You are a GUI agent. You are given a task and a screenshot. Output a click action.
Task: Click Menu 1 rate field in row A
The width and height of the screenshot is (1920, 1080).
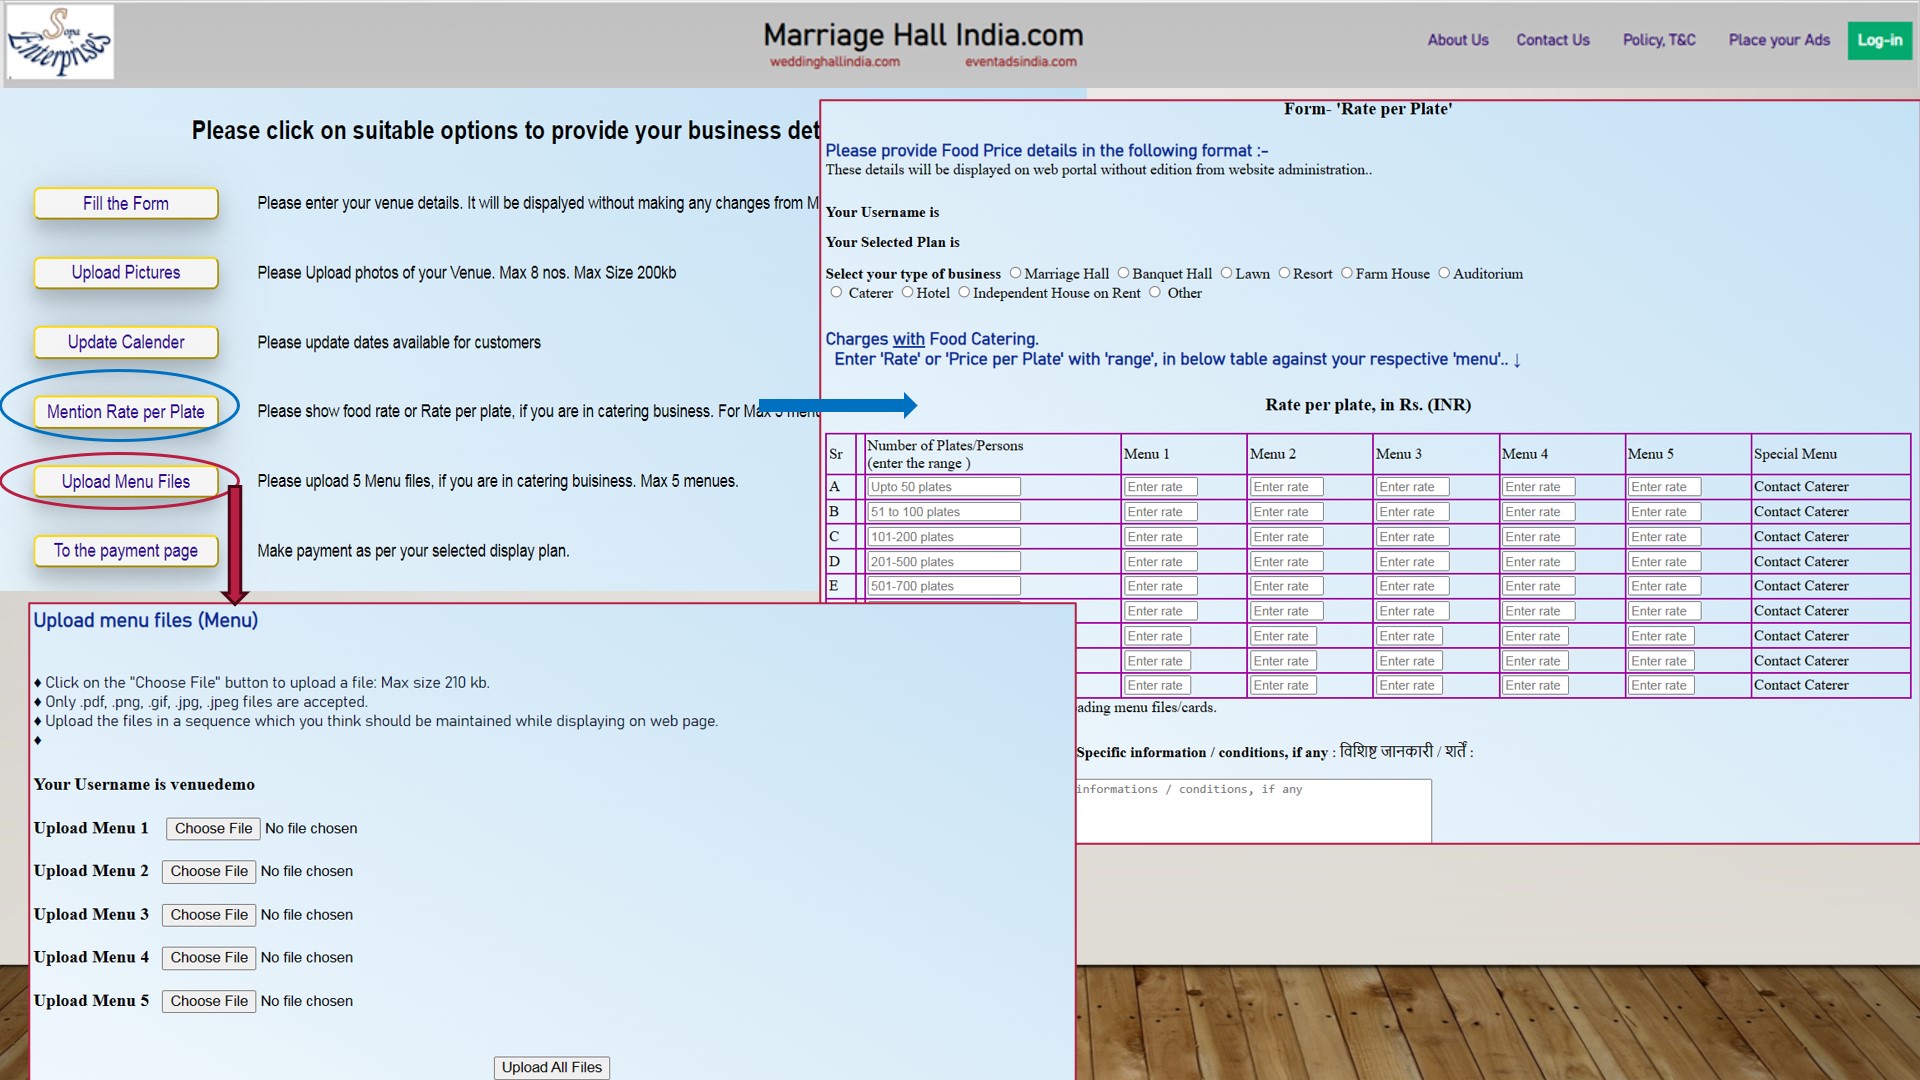coord(1160,487)
